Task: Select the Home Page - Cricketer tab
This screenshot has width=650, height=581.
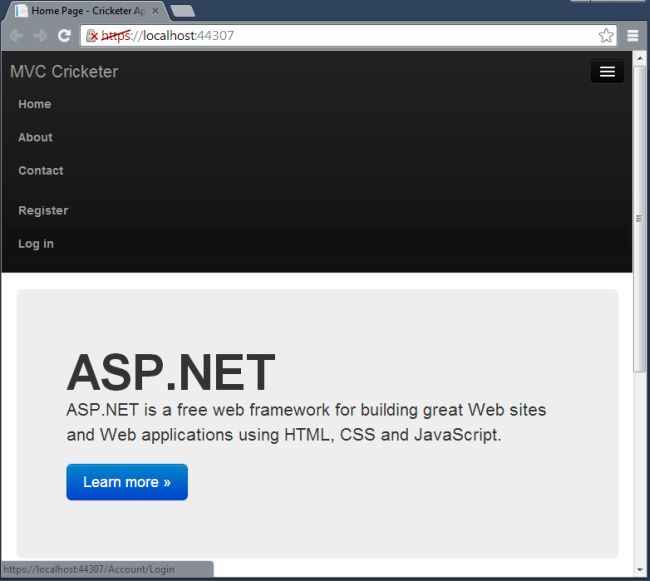Action: (x=86, y=11)
